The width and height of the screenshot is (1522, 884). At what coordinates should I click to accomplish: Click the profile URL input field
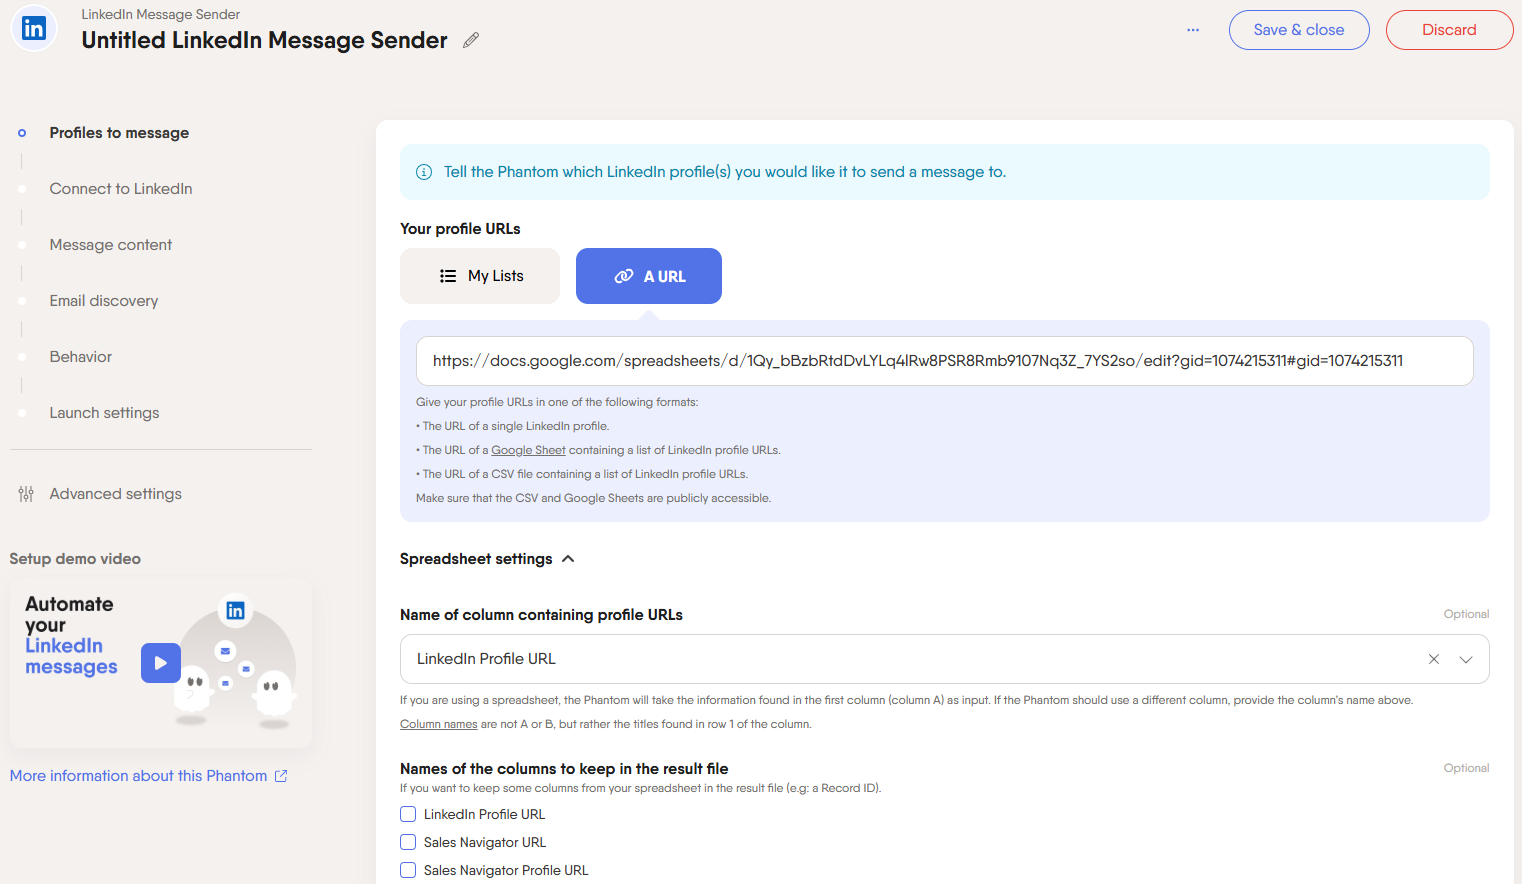(x=945, y=361)
